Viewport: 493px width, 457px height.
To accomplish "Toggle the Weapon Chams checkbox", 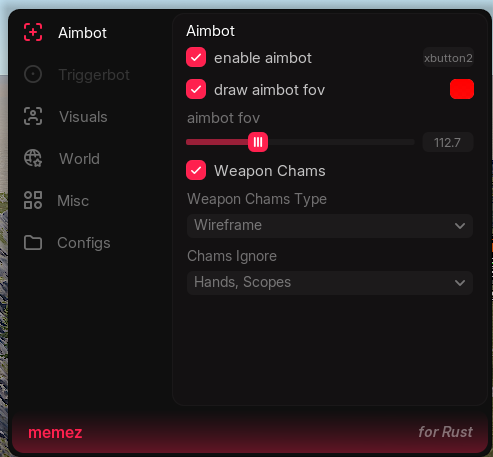I will 196,170.
